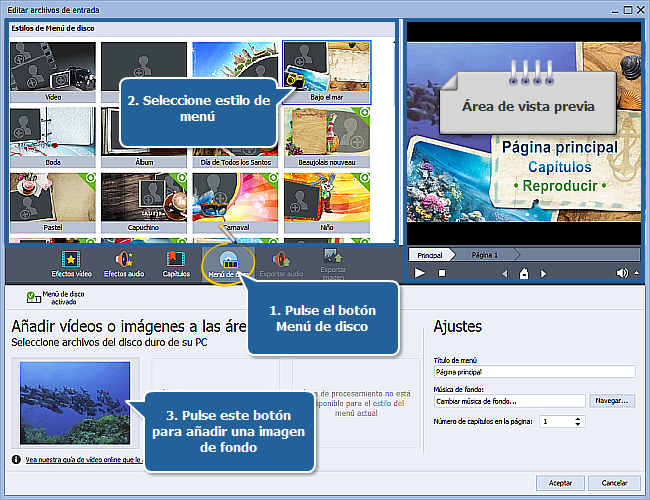Click the Cancelar button

pyautogui.click(x=614, y=483)
